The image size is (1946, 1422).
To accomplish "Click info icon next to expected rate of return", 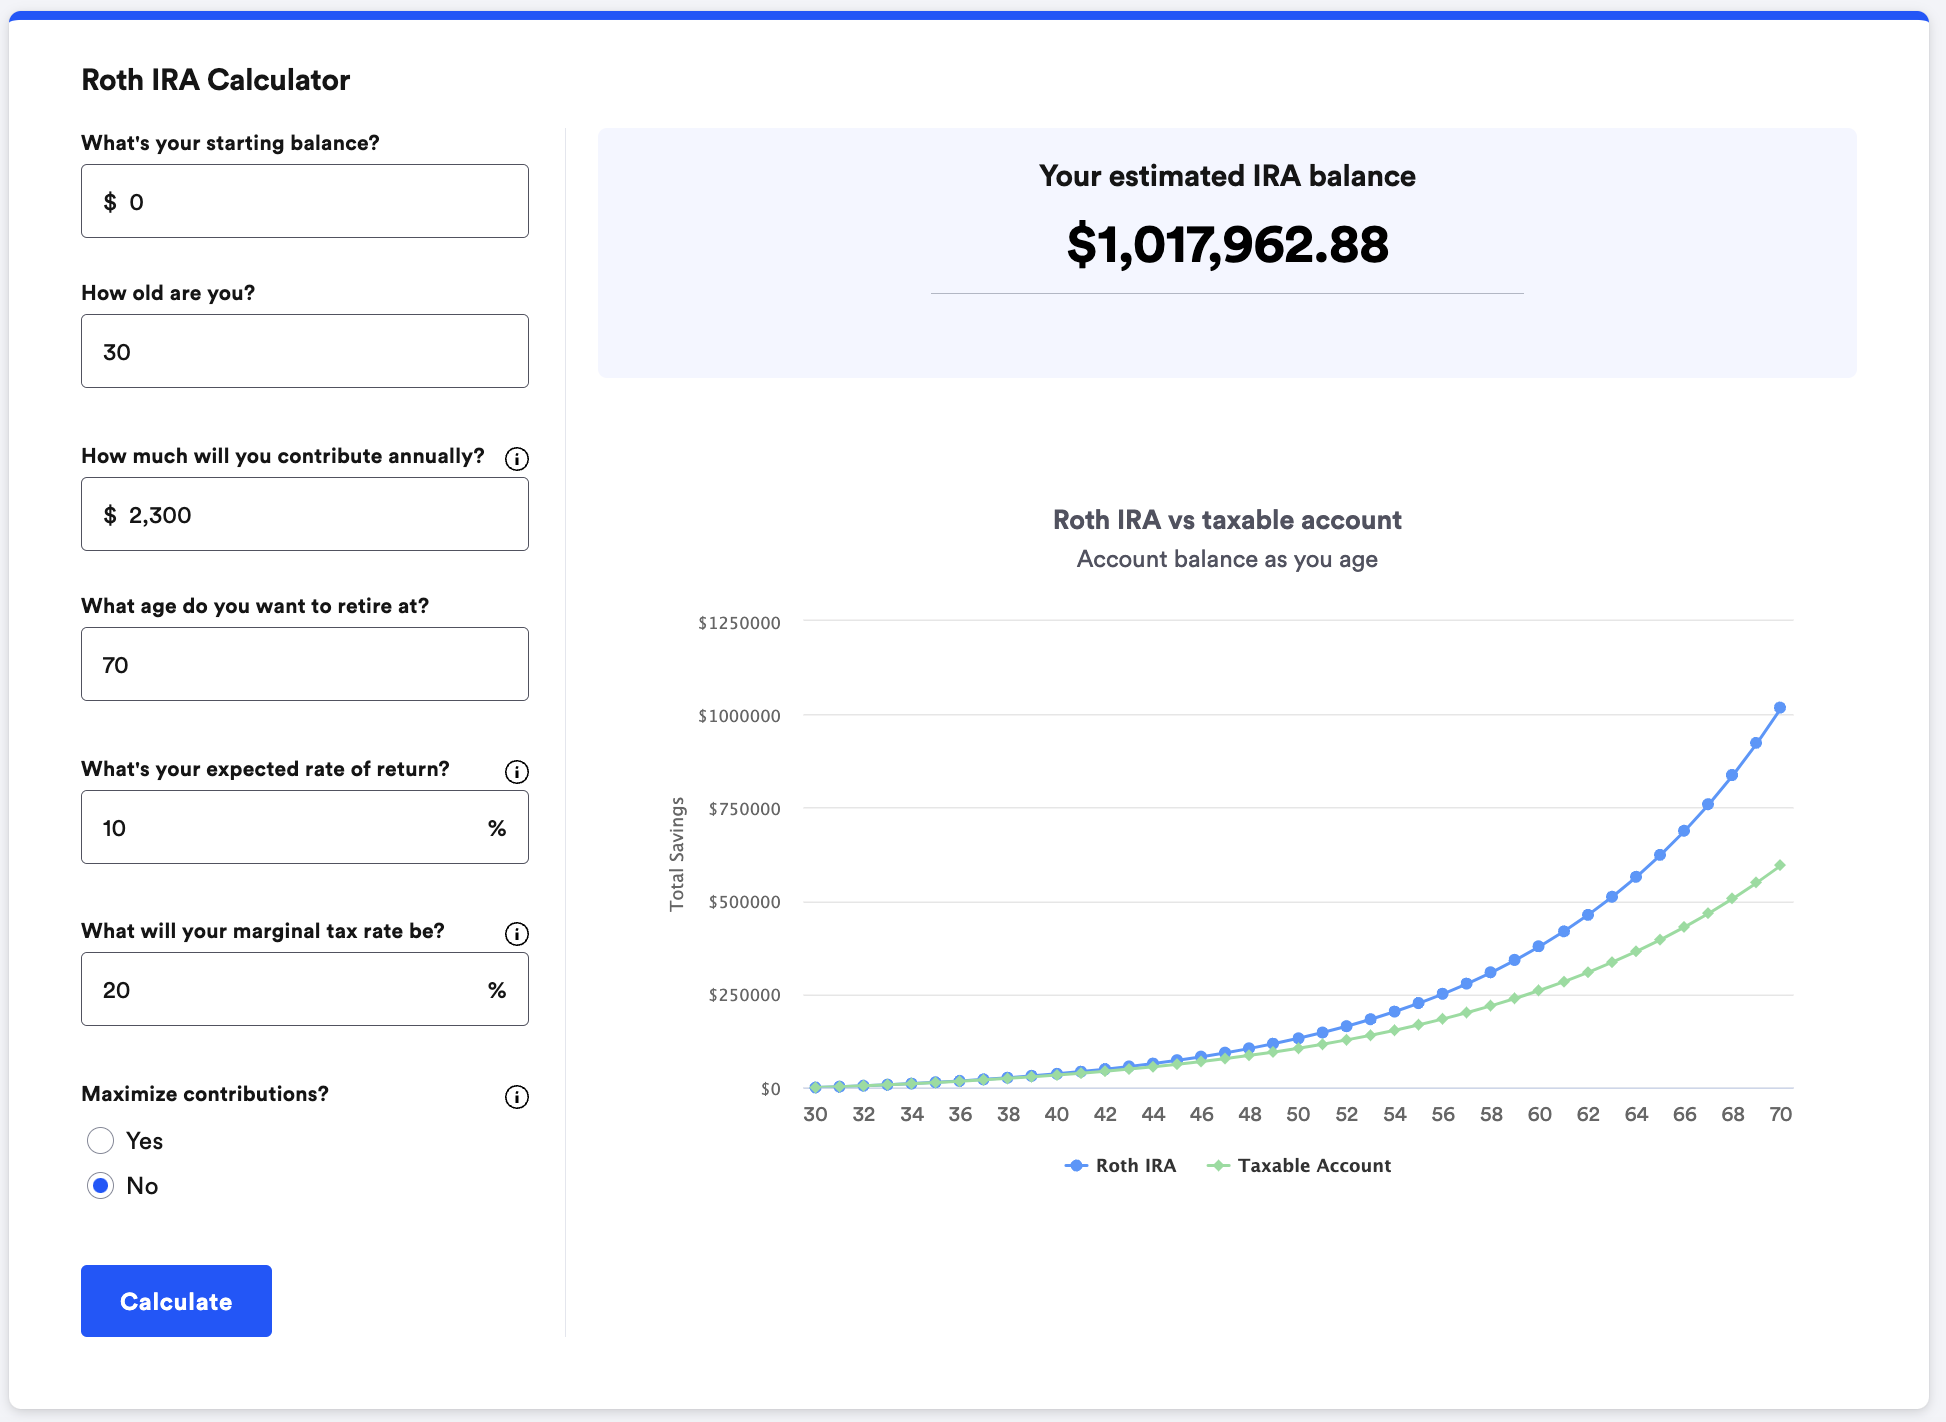I will click(x=516, y=772).
